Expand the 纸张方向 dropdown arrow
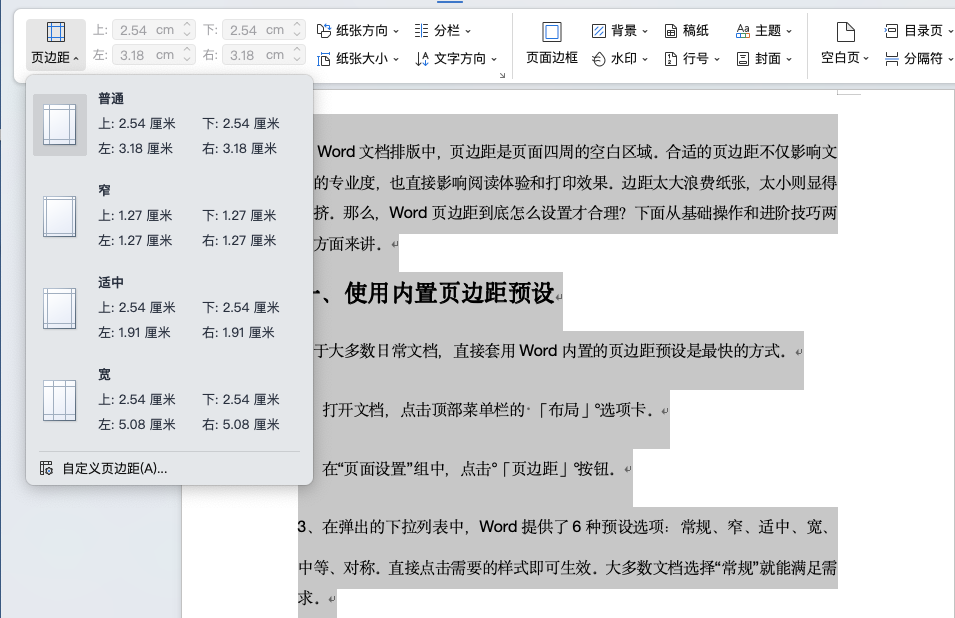Screen dimensions: 955x618 coord(396,31)
